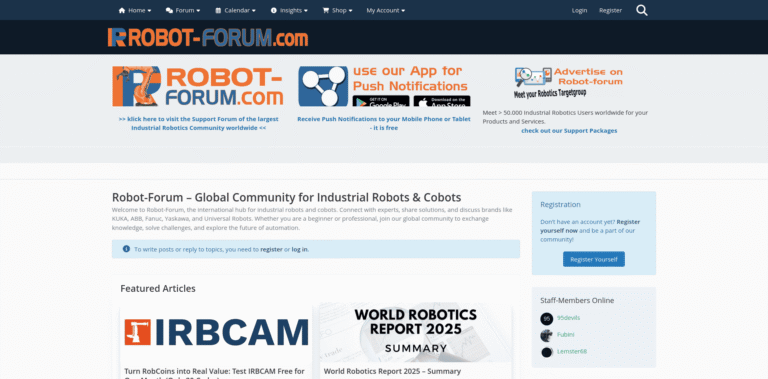Click the Forum chat bubbles icon
Screen dimensions: 768x379
(x=169, y=10)
